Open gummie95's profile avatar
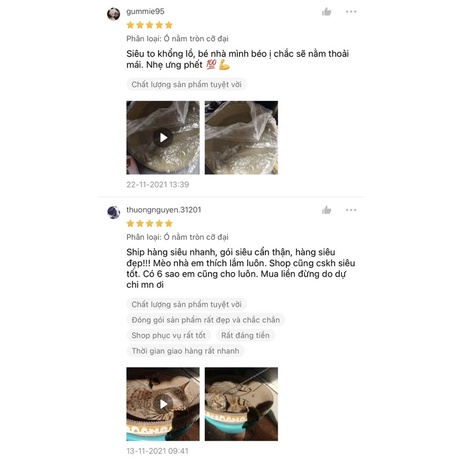 (113, 14)
